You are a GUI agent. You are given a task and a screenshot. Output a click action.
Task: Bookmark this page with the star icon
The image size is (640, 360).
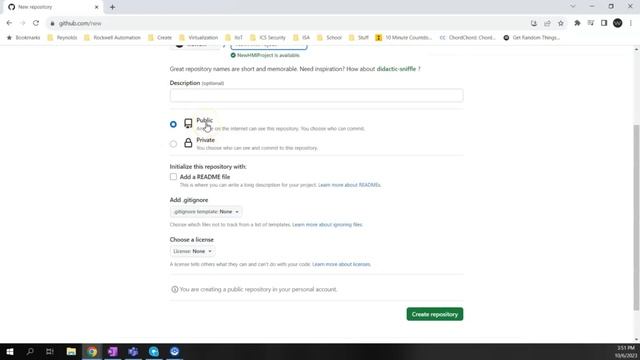tap(561, 23)
